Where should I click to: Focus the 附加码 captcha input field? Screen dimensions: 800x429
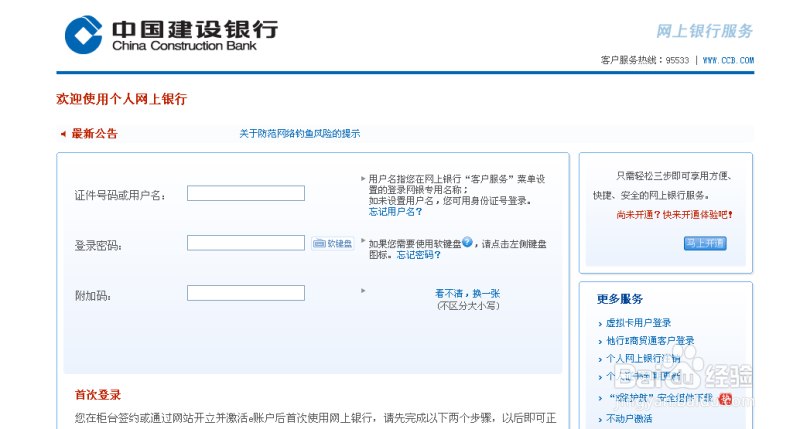246,293
